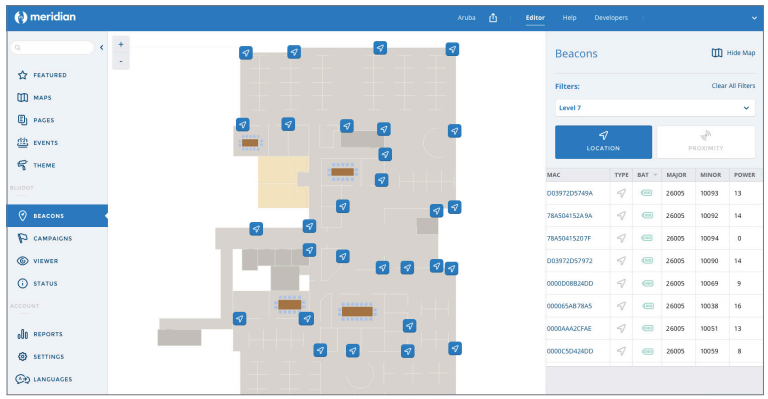Open the Viewer eye icon
768x399 pixels.
pyautogui.click(x=23, y=261)
